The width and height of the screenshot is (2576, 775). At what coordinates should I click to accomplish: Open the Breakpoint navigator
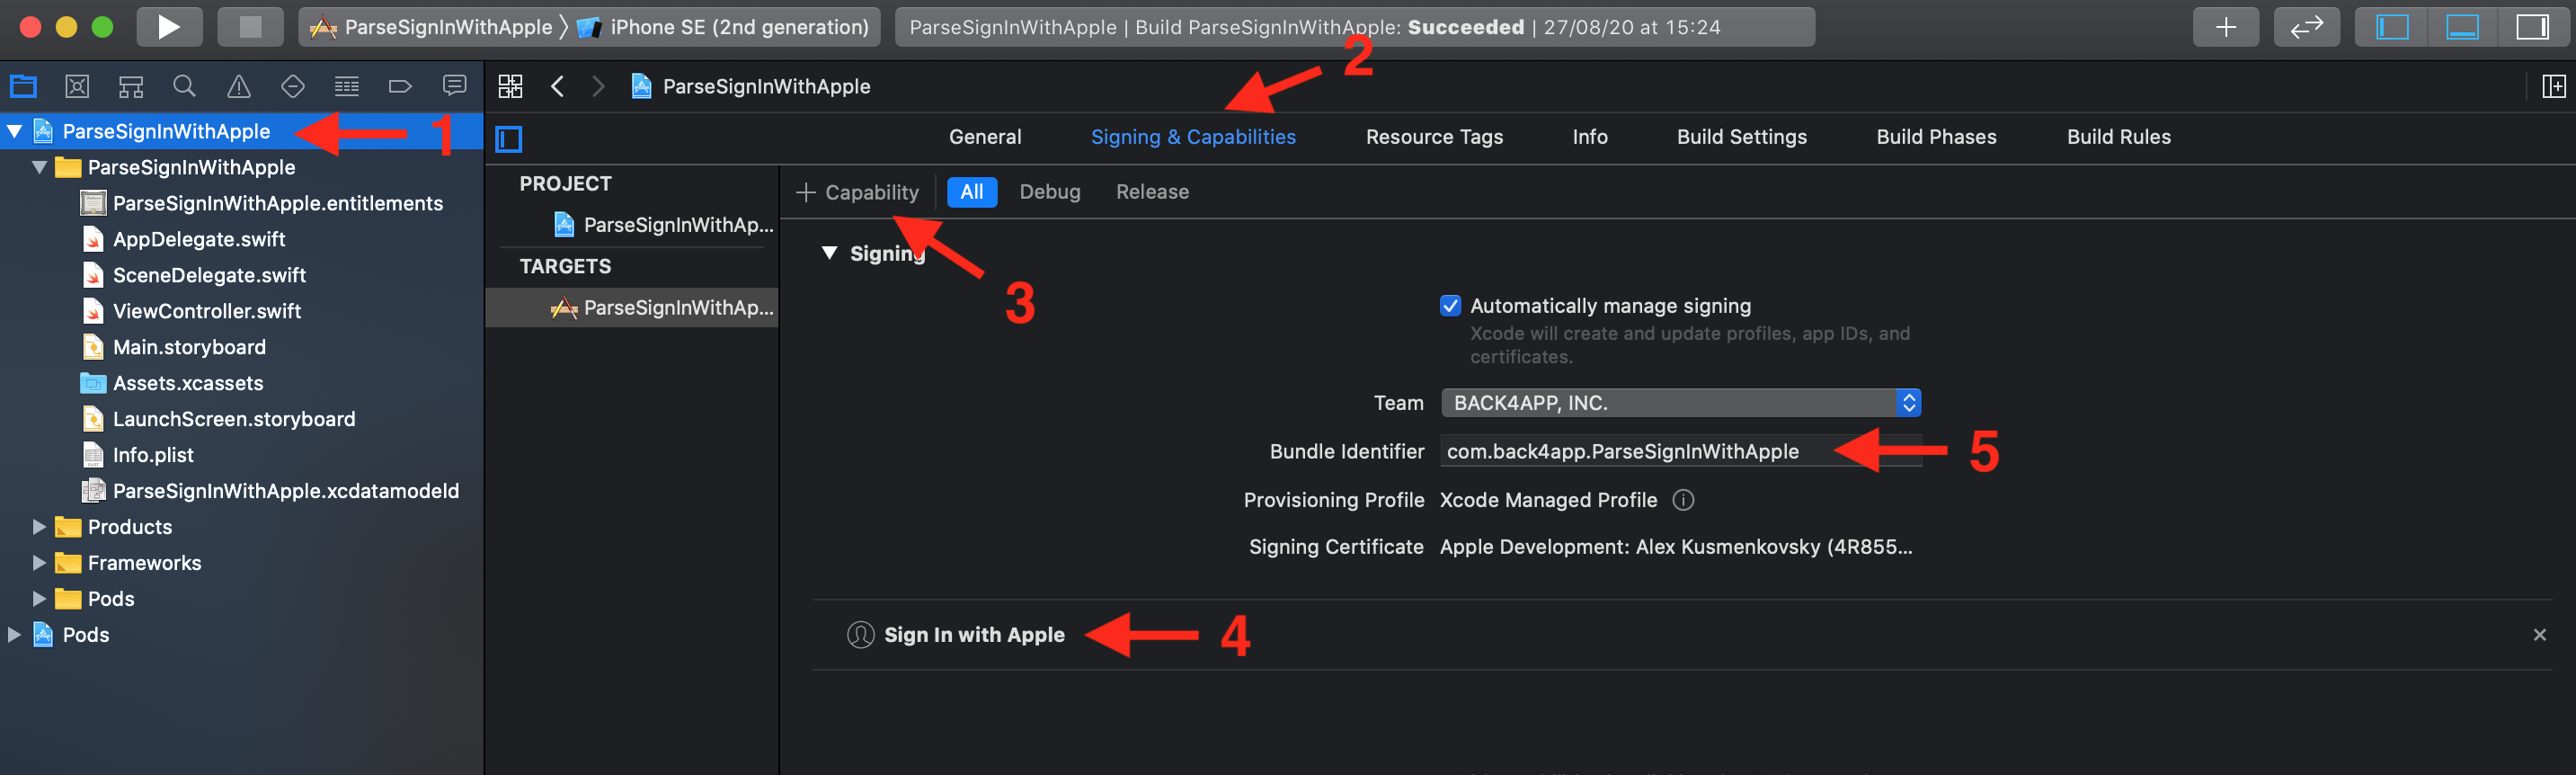400,86
